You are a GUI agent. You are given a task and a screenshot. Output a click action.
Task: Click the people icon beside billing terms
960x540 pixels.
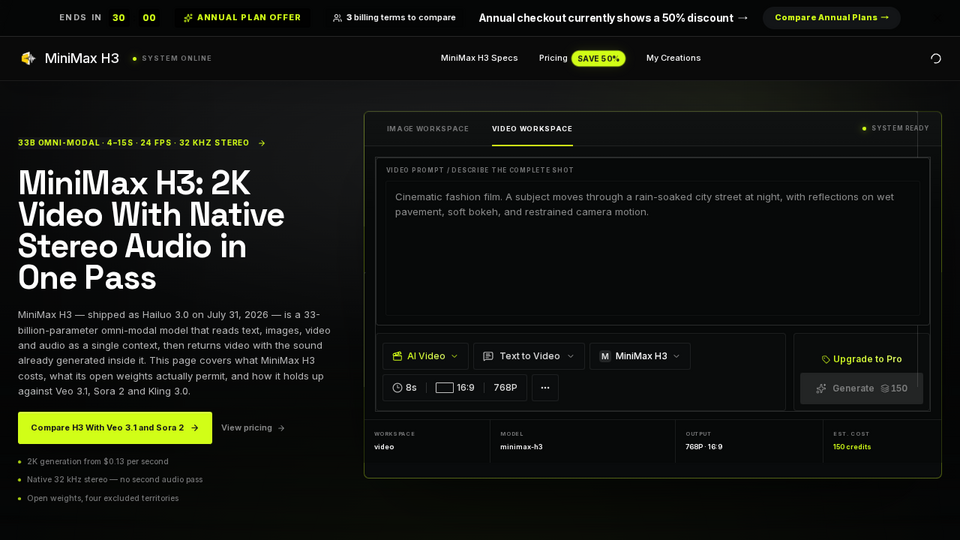[337, 18]
